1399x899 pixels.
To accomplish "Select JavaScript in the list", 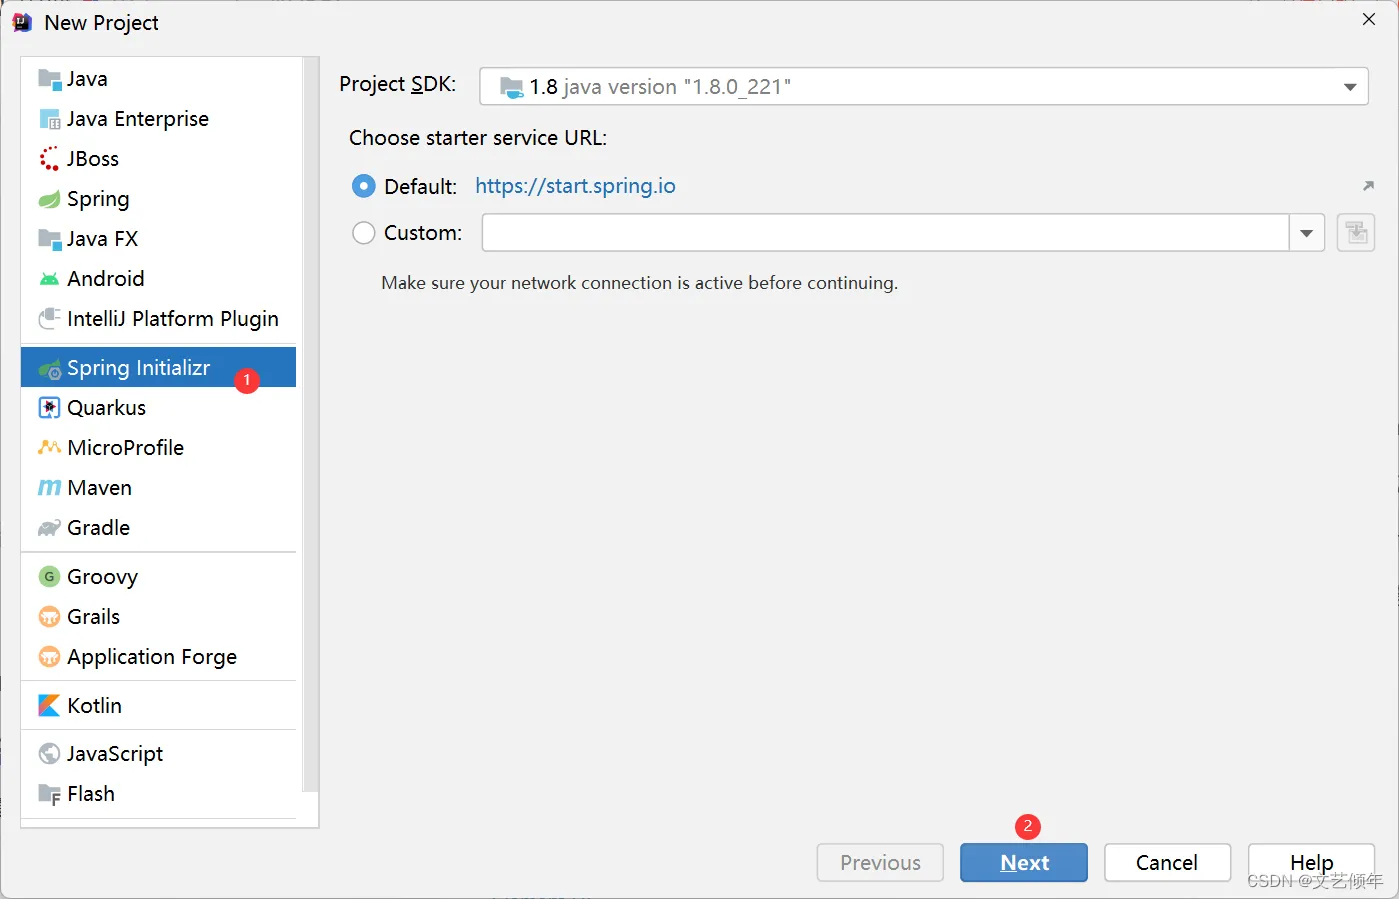I will click(158, 754).
